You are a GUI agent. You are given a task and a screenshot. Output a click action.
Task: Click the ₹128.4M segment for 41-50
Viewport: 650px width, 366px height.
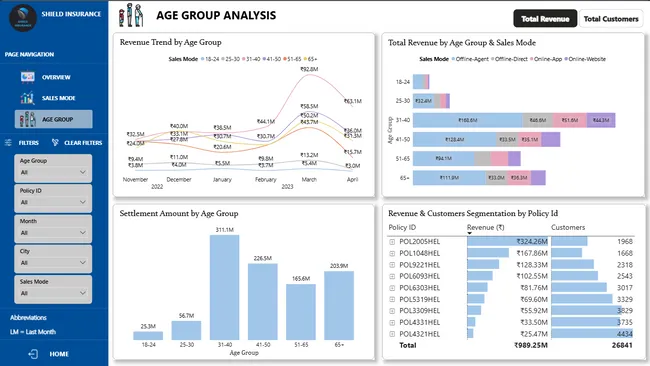tap(455, 140)
